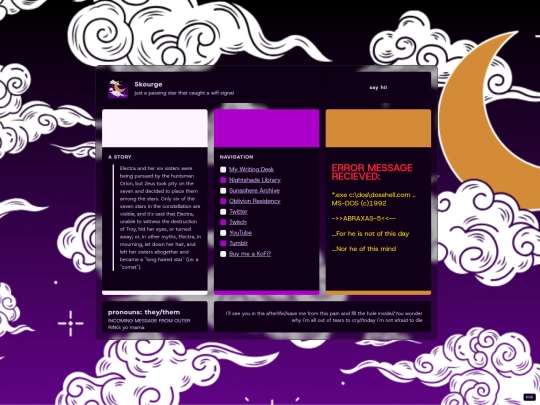540x405 pixels.
Task: Follow the Twitch link
Action: pyautogui.click(x=238, y=222)
